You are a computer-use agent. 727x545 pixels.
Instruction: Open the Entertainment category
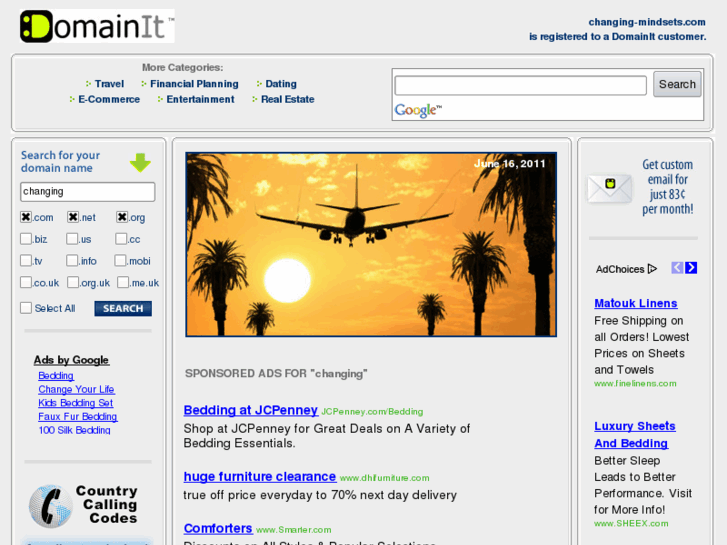click(x=200, y=99)
